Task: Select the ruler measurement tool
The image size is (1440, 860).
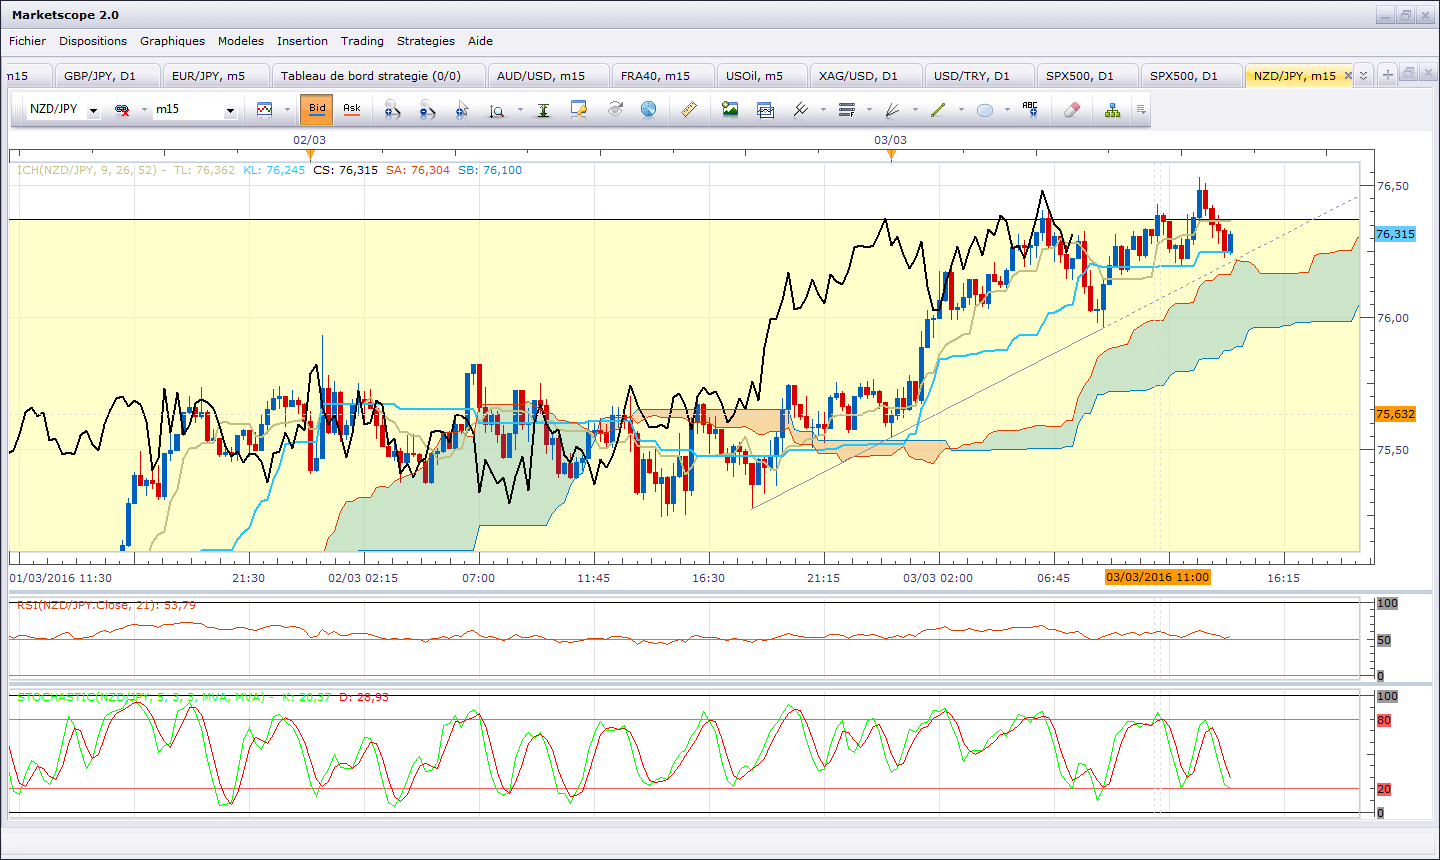Action: pos(689,110)
